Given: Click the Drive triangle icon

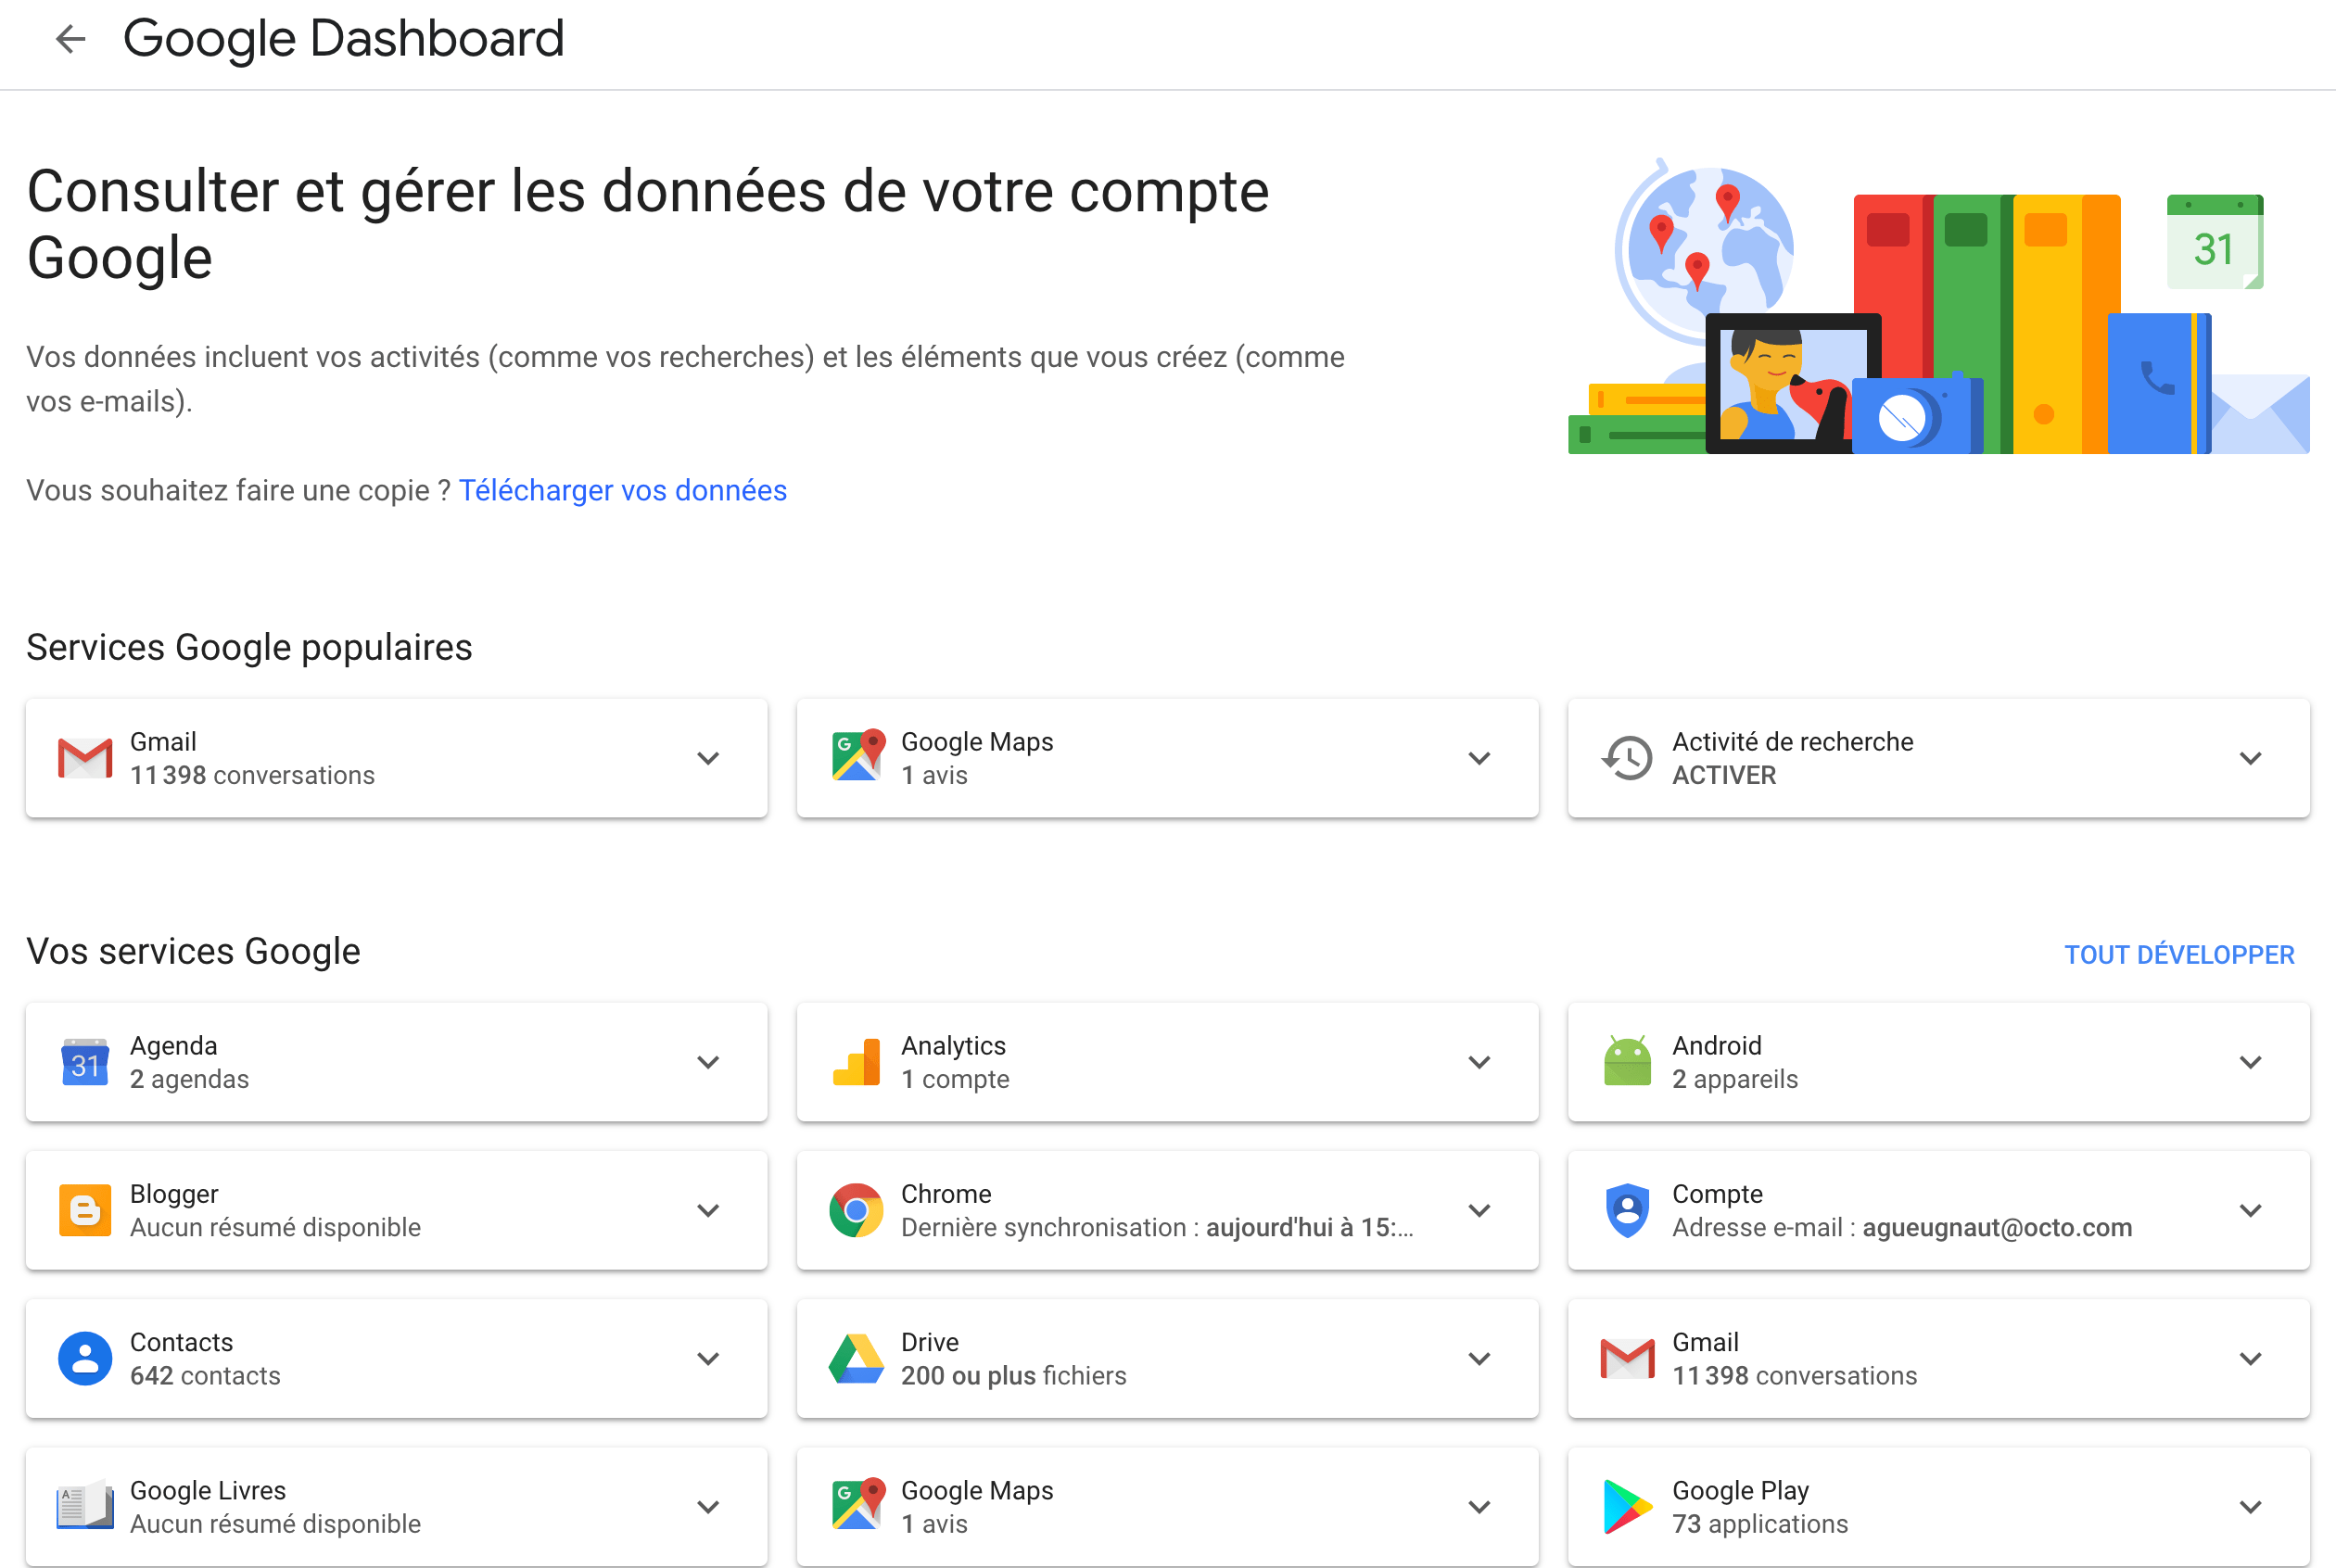Looking at the screenshot, I should [856, 1358].
